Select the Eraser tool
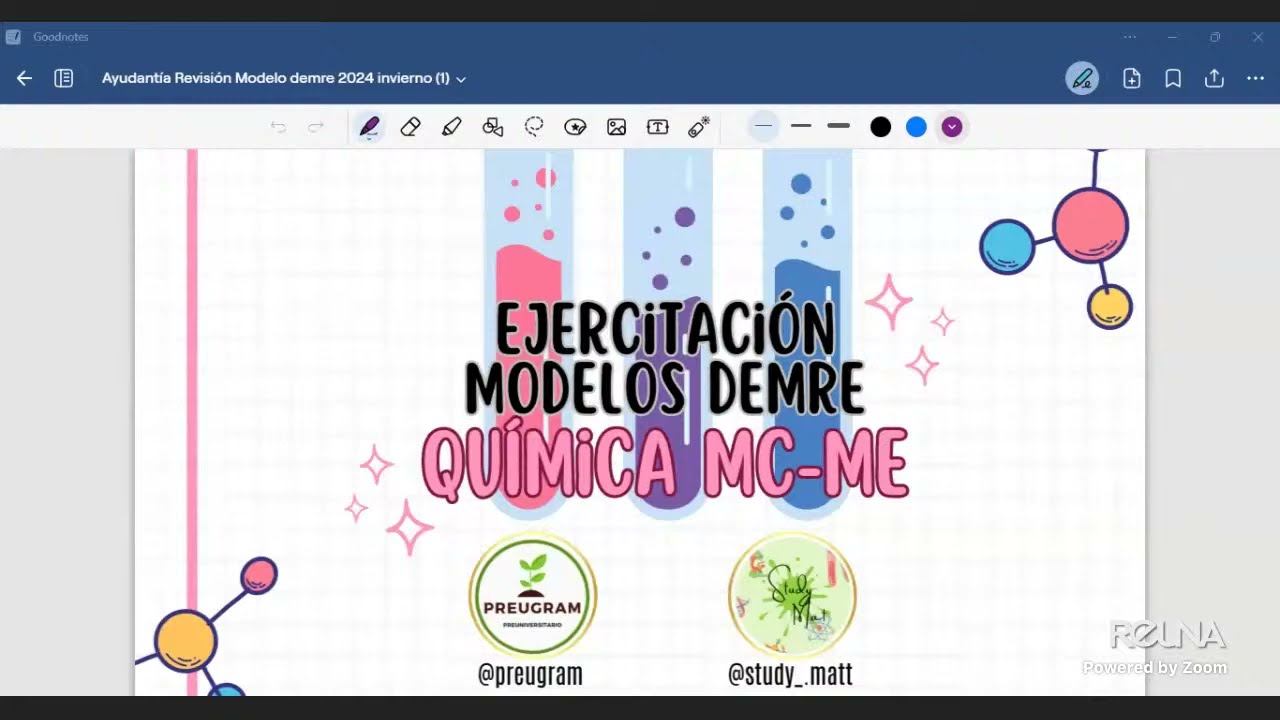The width and height of the screenshot is (1280, 720). pyautogui.click(x=410, y=127)
